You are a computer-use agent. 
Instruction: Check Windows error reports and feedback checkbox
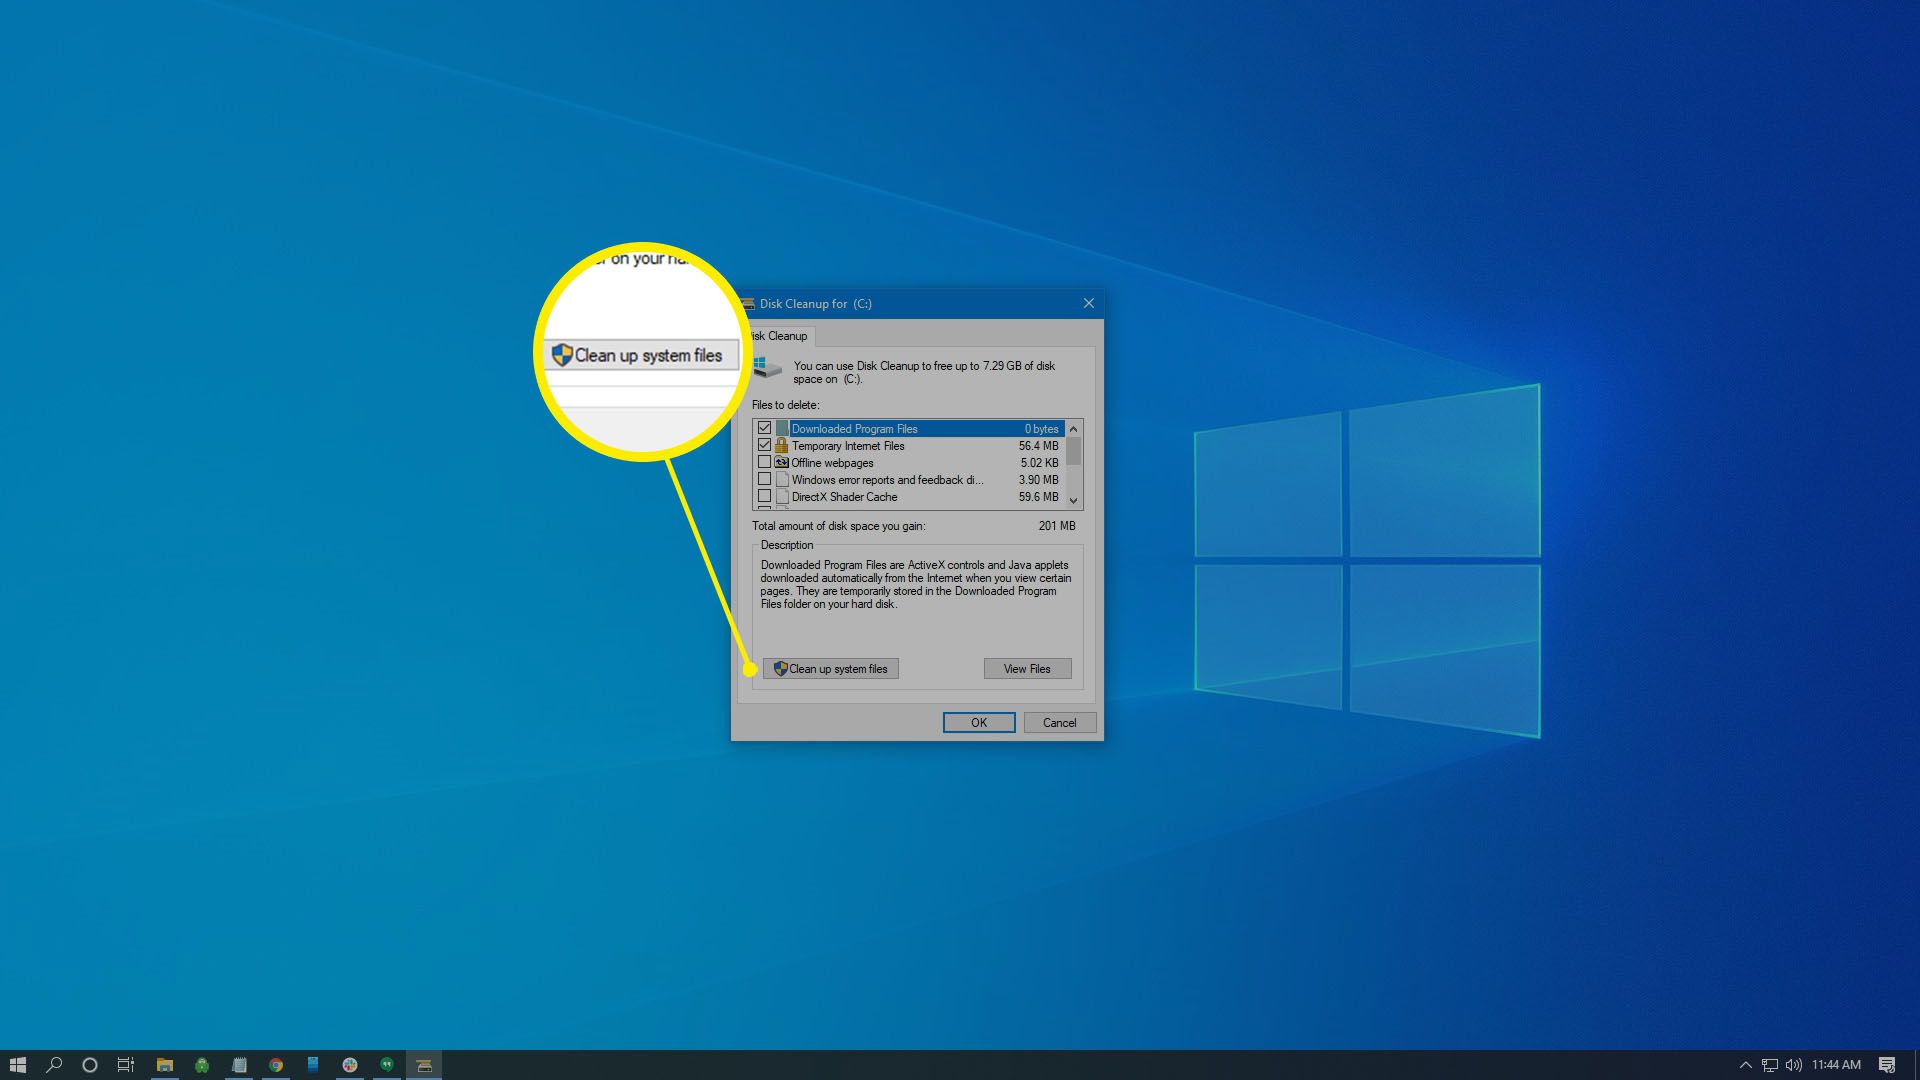764,479
